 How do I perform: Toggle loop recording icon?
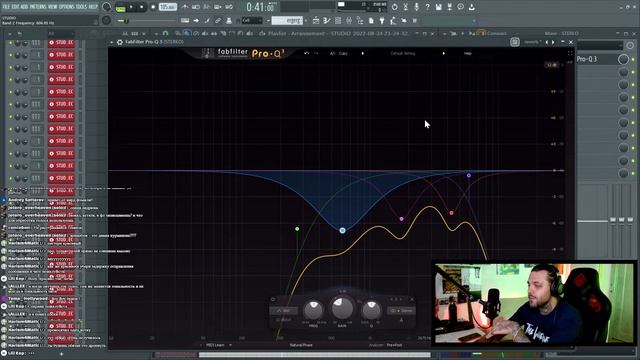229,7
